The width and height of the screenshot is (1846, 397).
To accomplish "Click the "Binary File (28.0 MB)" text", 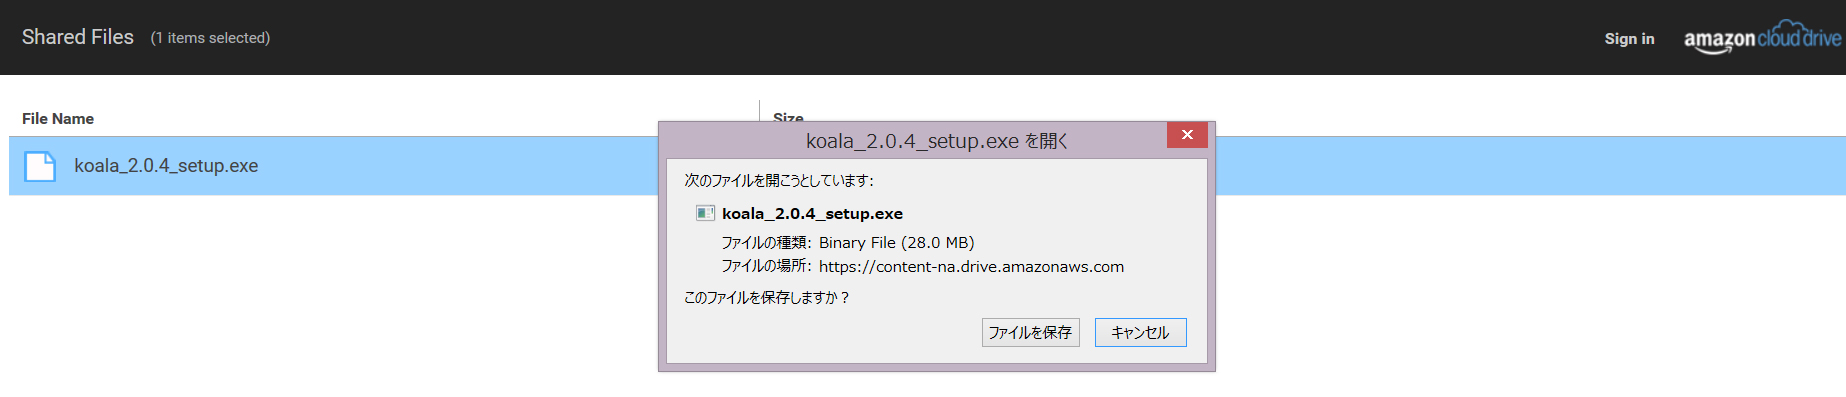I will (x=896, y=242).
